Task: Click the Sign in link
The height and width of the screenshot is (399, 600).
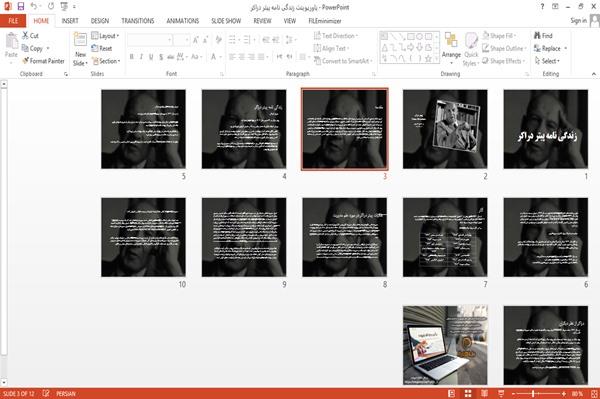Action: coord(579,21)
